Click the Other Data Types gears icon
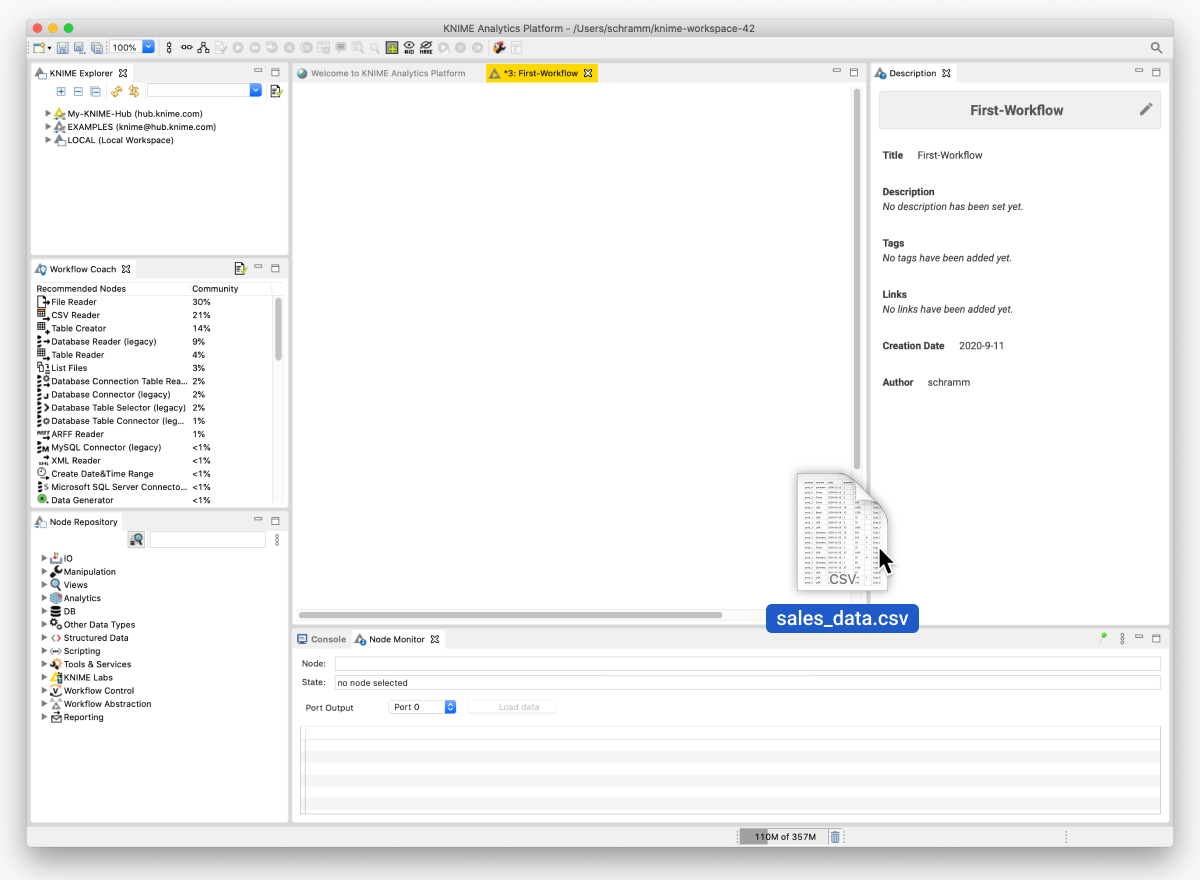This screenshot has height=880, width=1200. pyautogui.click(x=56, y=624)
